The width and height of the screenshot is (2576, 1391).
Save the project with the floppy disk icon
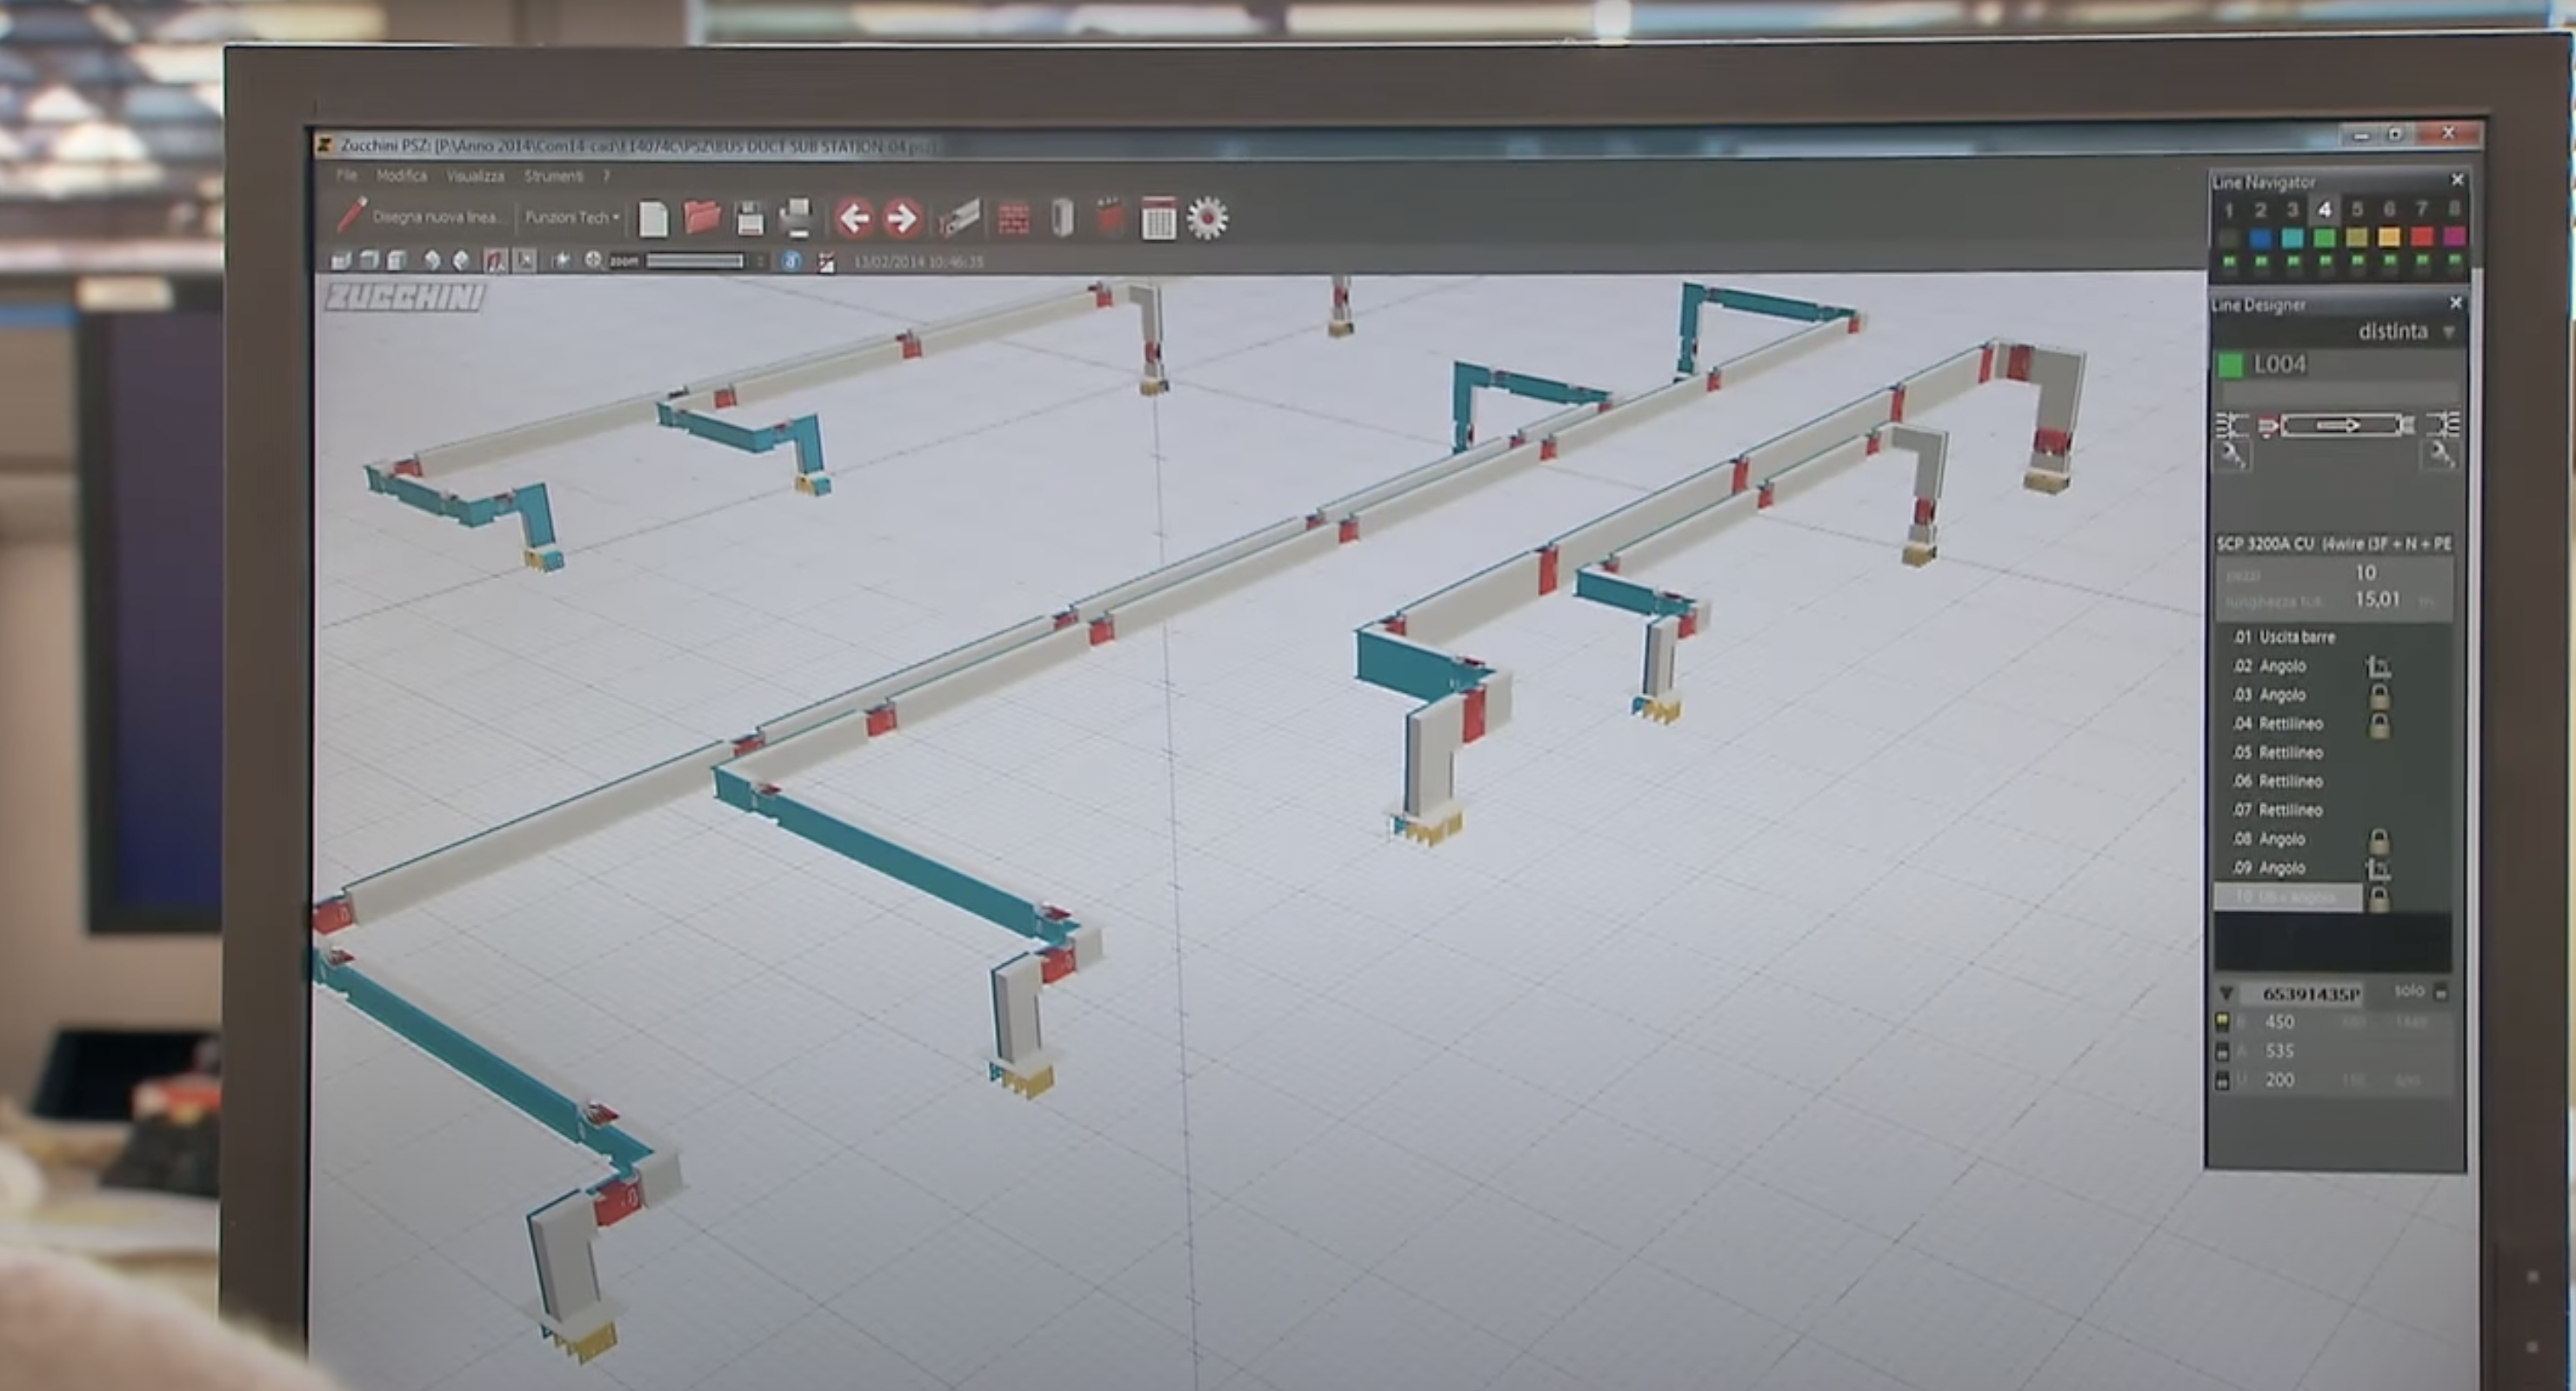(749, 218)
